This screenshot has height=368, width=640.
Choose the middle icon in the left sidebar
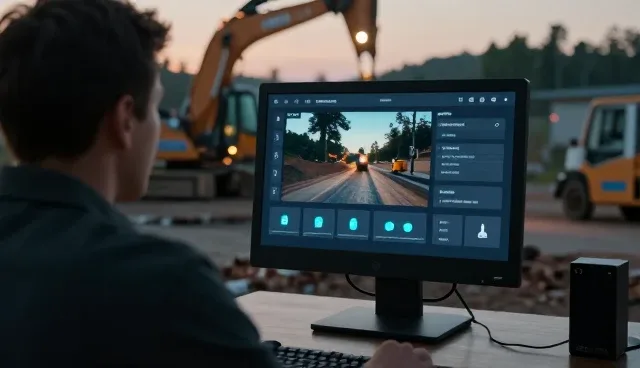coord(276,155)
